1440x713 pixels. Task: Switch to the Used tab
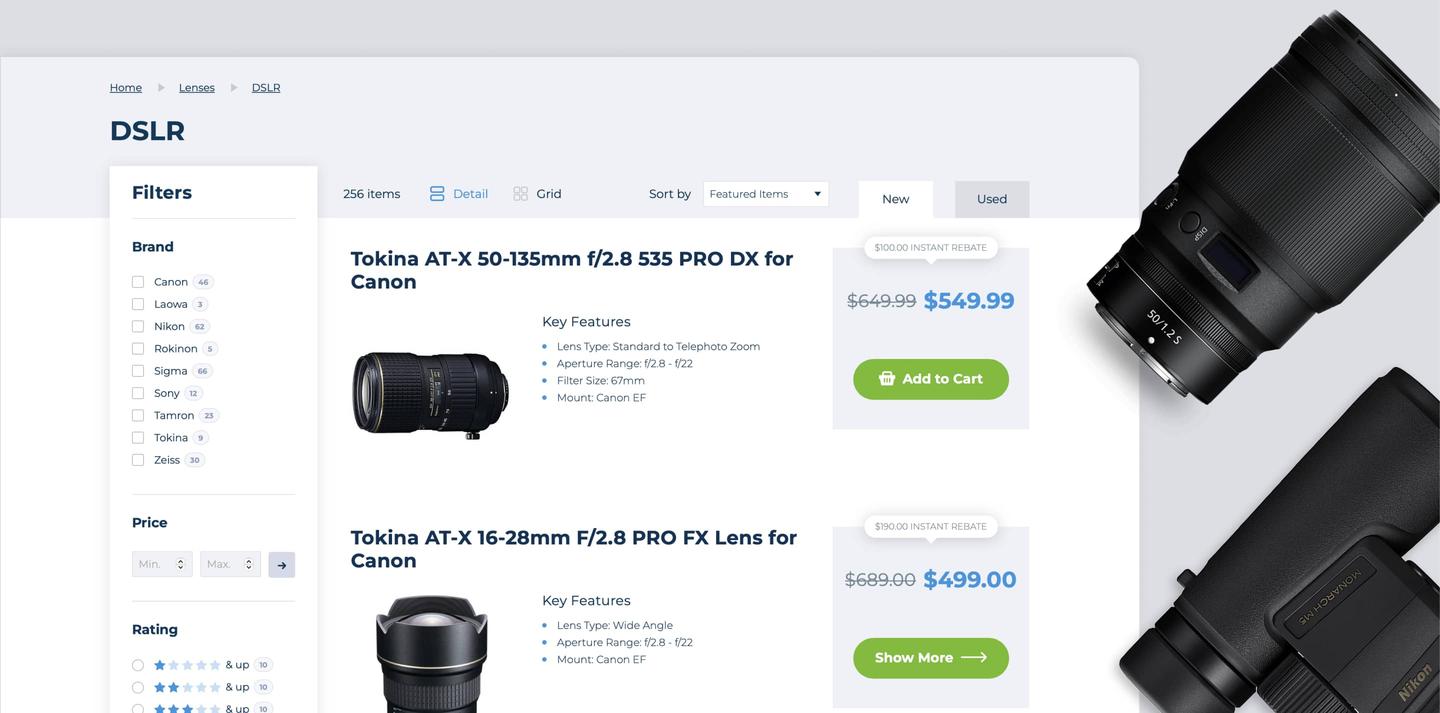992,199
